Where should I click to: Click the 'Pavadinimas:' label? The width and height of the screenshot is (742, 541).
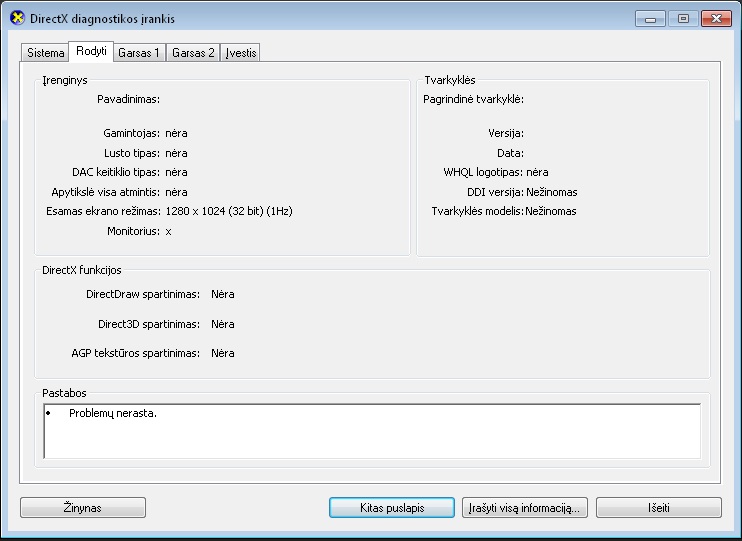point(128,99)
